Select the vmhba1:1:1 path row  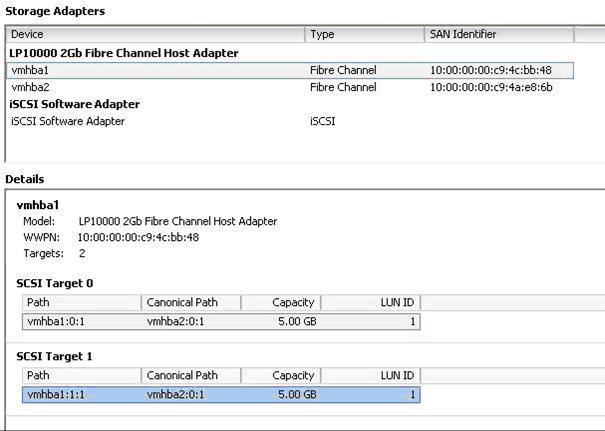point(54,395)
